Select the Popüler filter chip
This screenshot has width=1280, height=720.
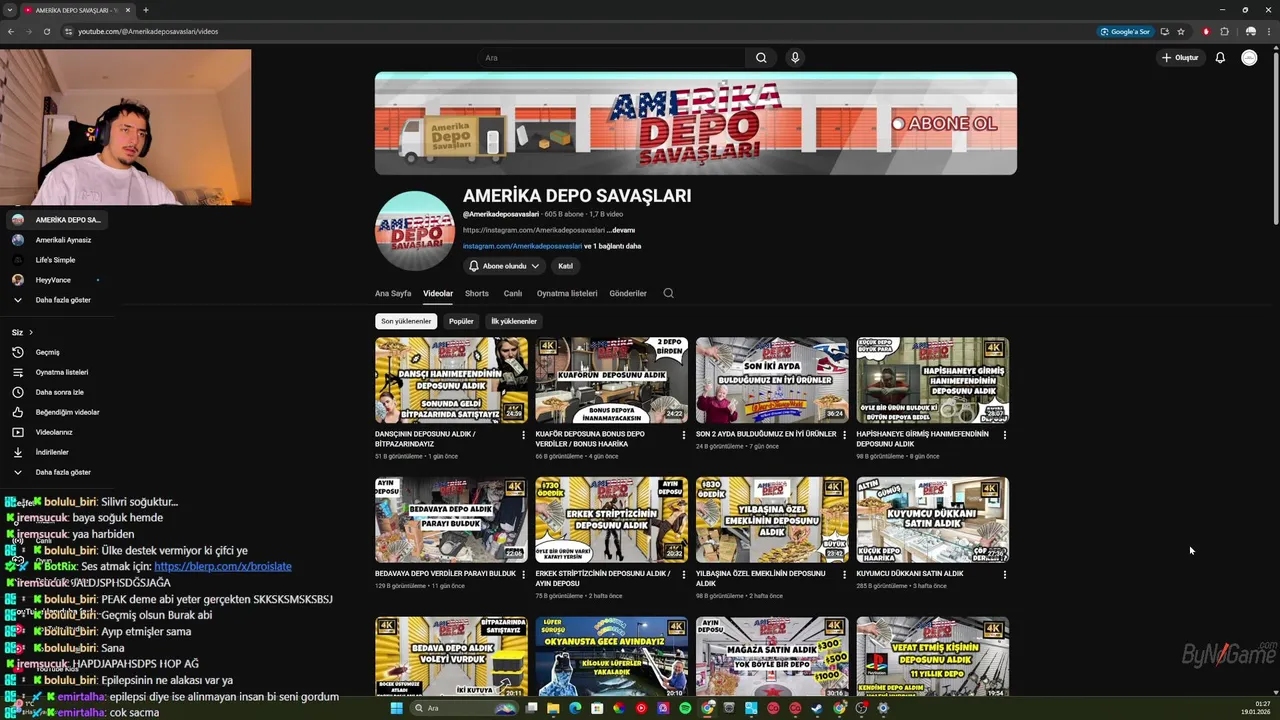pyautogui.click(x=461, y=321)
